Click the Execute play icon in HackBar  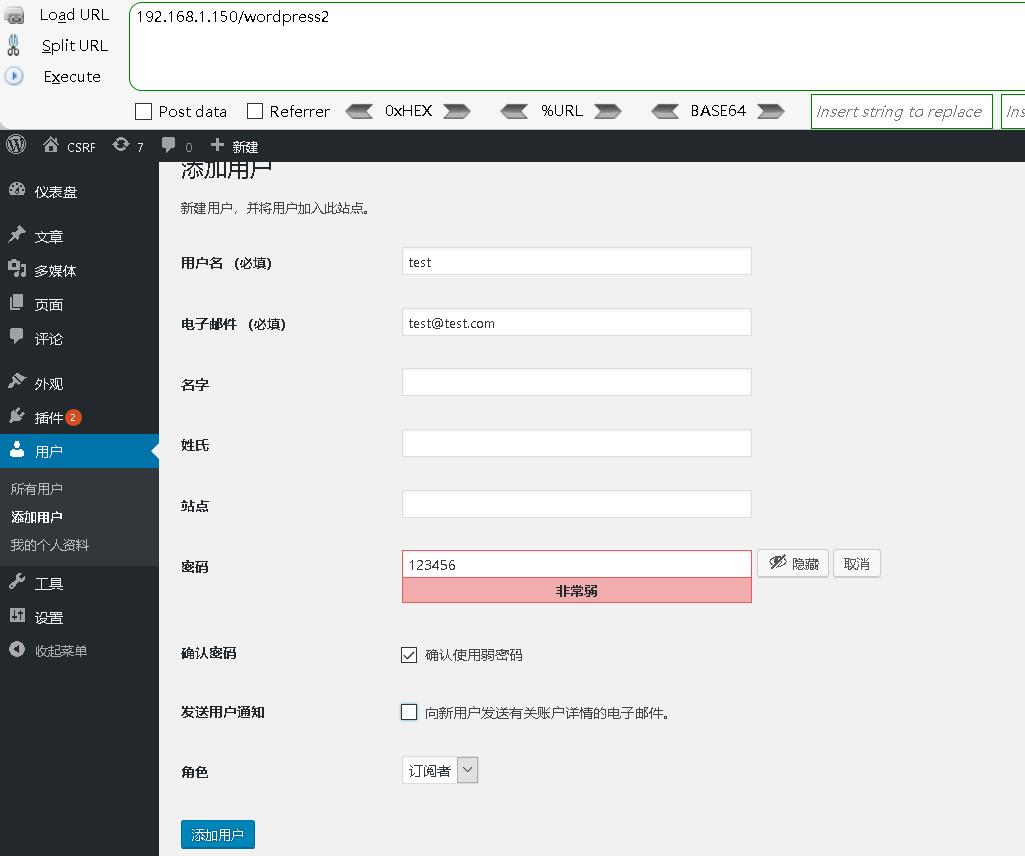[x=12, y=76]
